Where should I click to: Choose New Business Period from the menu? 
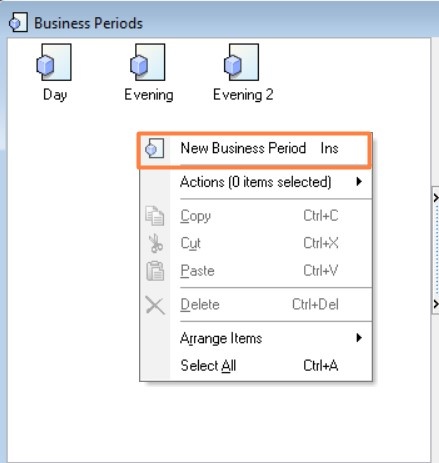coord(255,149)
